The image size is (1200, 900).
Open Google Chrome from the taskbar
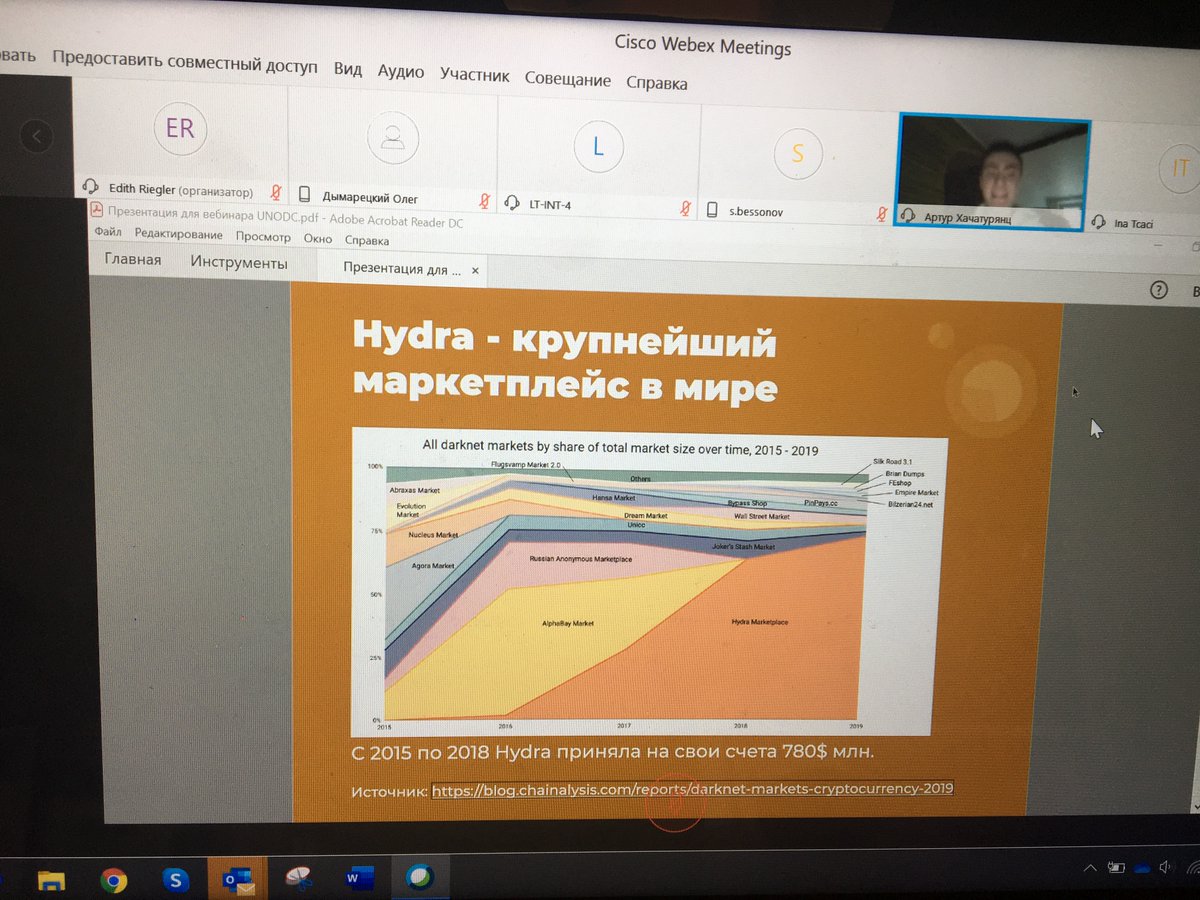pos(113,880)
